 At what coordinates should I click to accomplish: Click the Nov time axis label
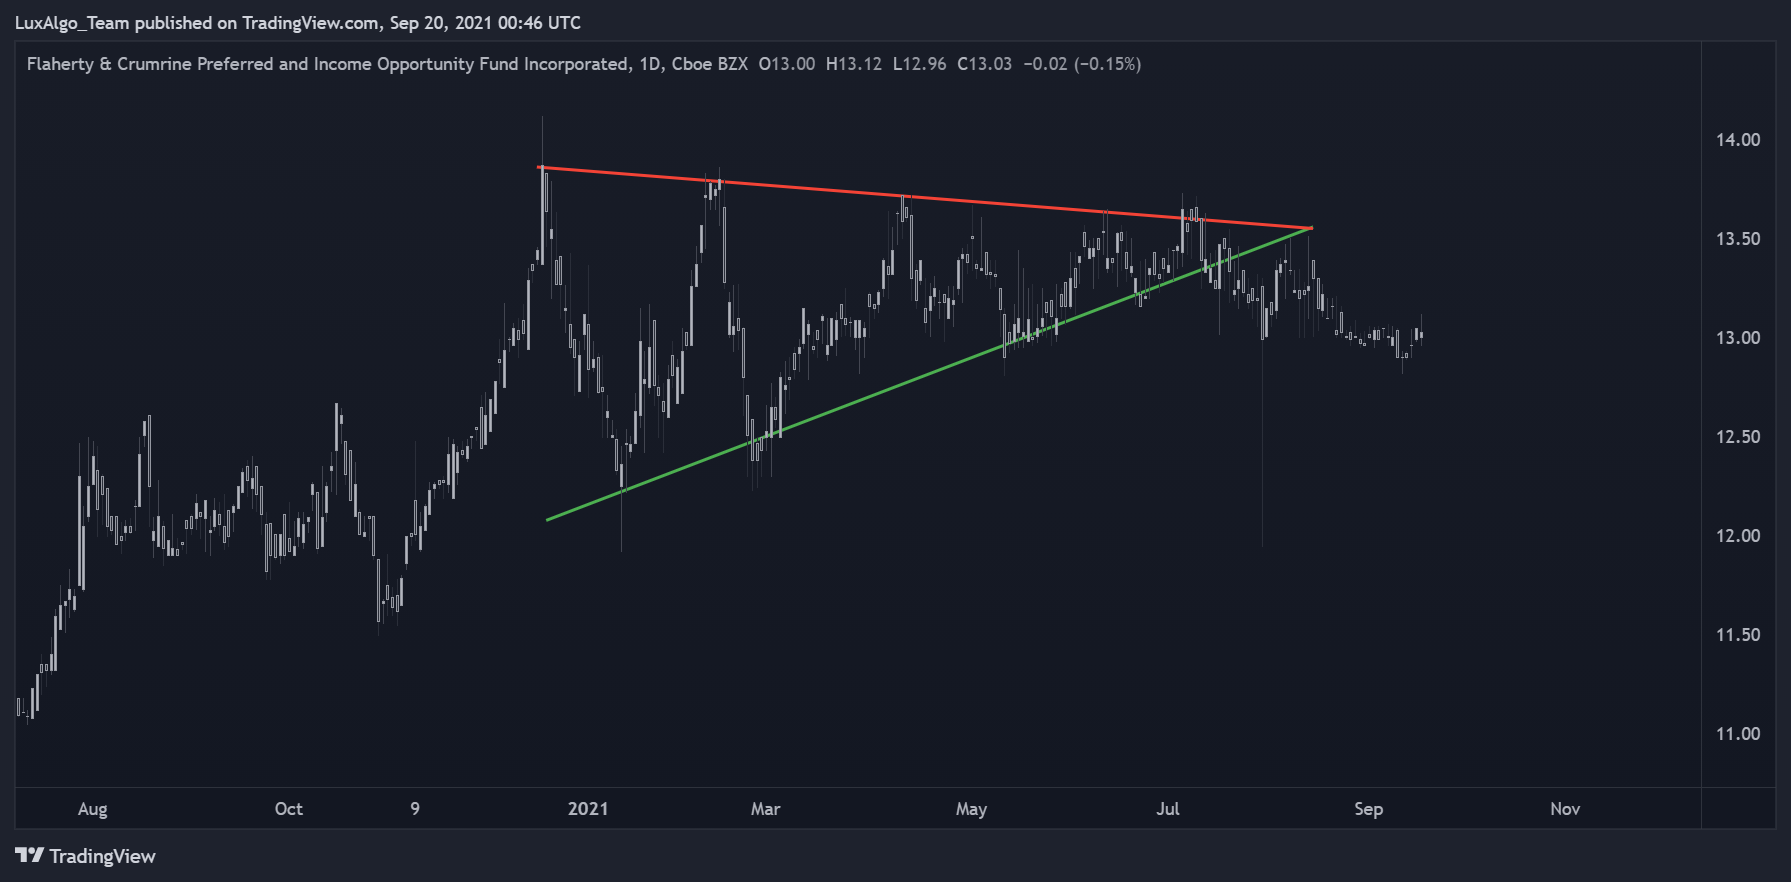1565,809
